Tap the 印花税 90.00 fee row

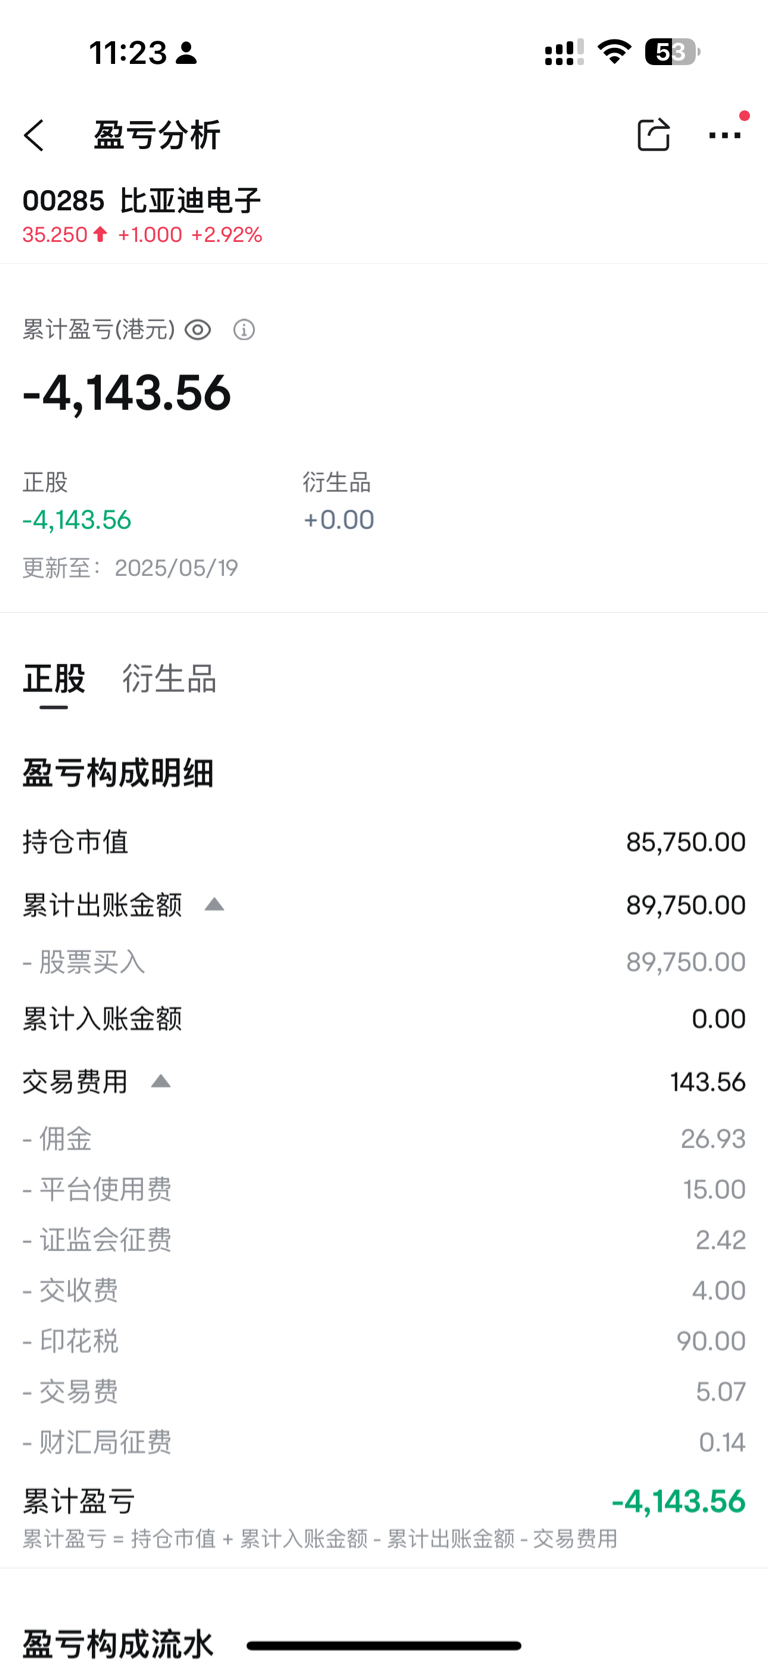coord(384,1341)
